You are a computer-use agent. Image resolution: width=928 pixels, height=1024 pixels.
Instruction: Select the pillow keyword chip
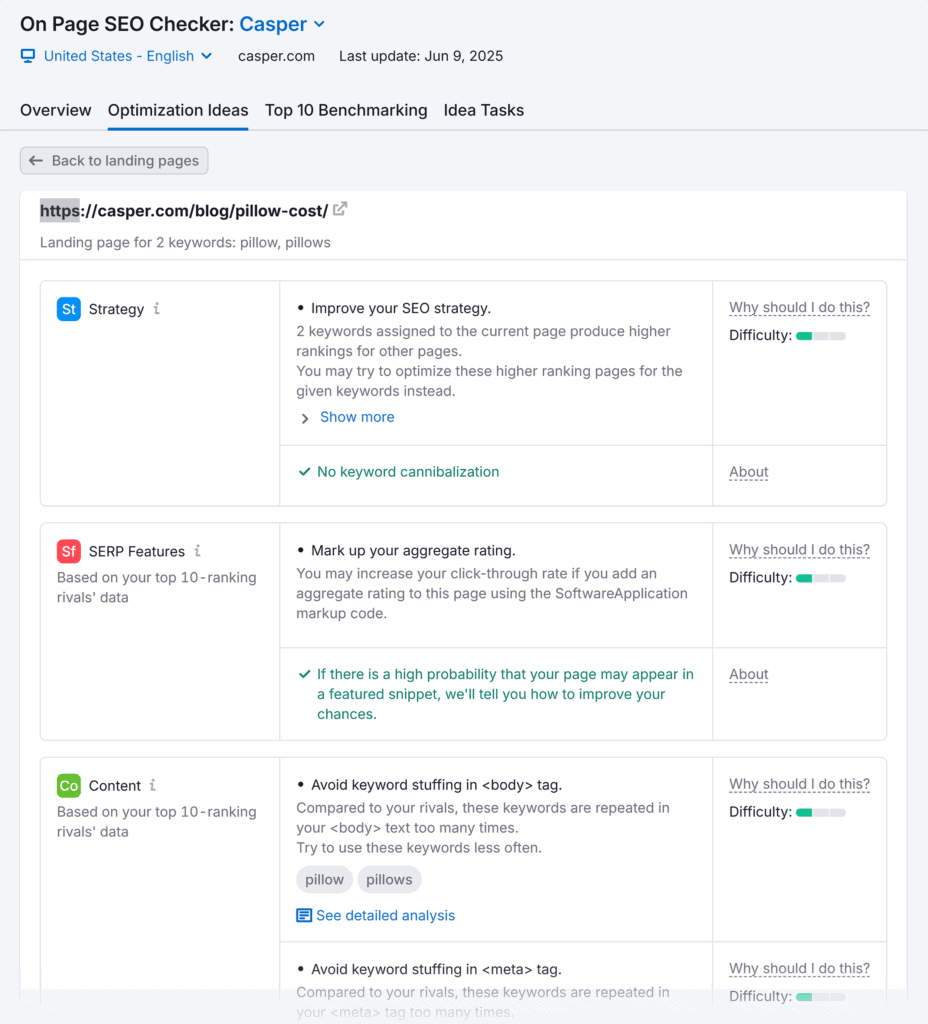(x=324, y=879)
